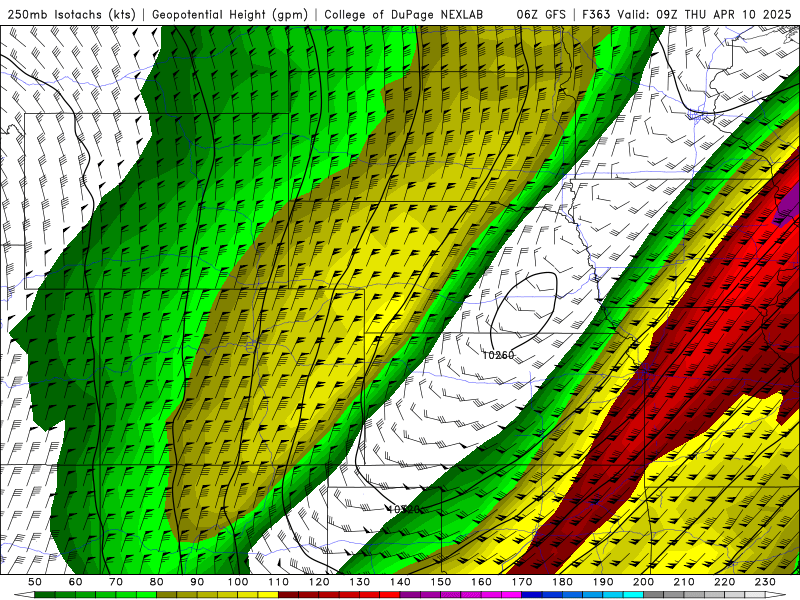Click the 10320 height contour label
800x600 pixels.
[403, 509]
